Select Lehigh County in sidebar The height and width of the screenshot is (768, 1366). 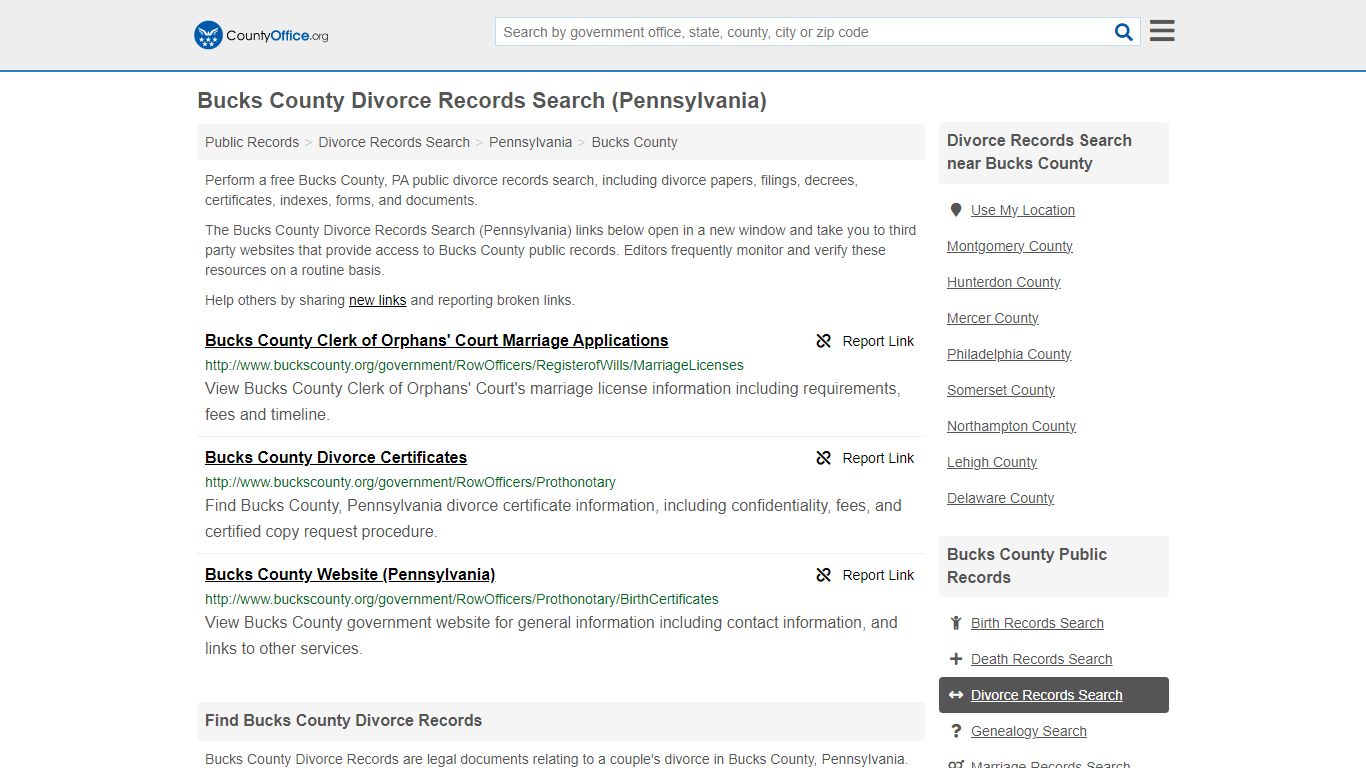click(992, 462)
